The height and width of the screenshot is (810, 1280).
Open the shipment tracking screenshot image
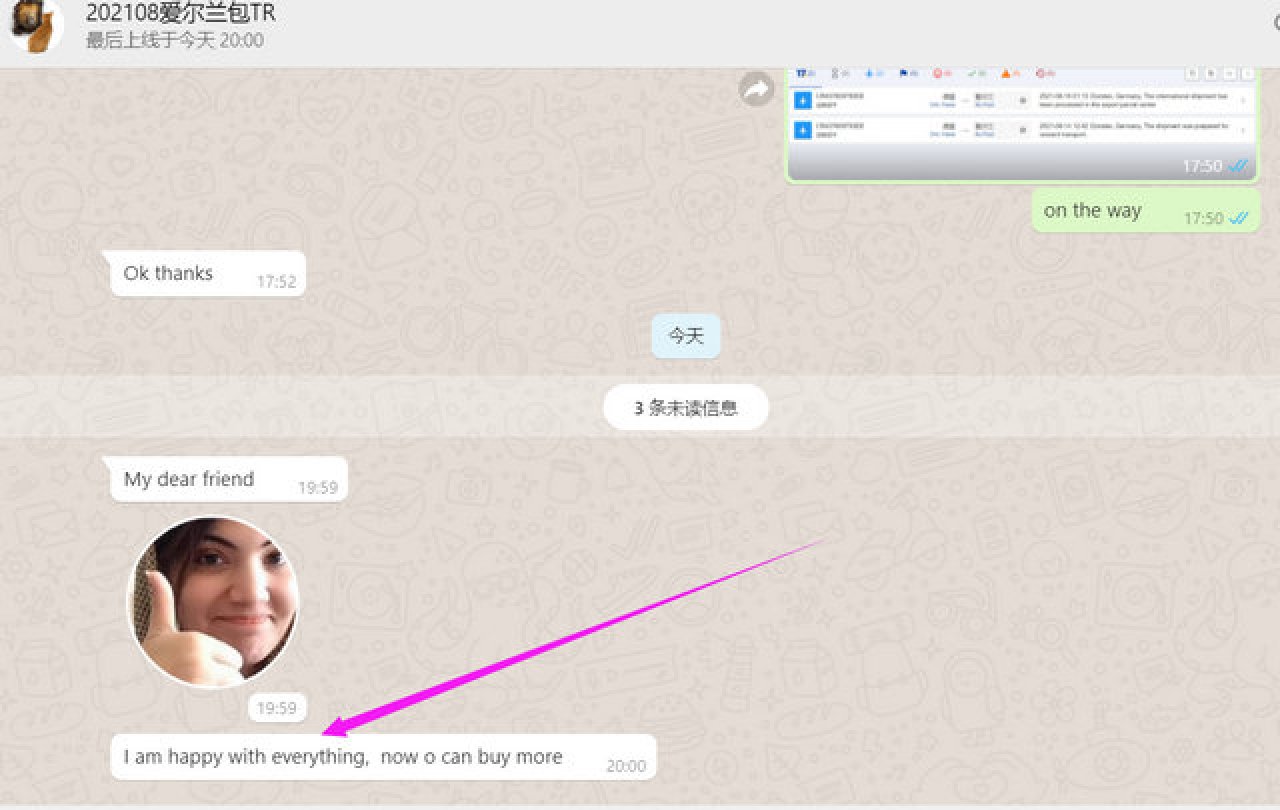point(1021,120)
